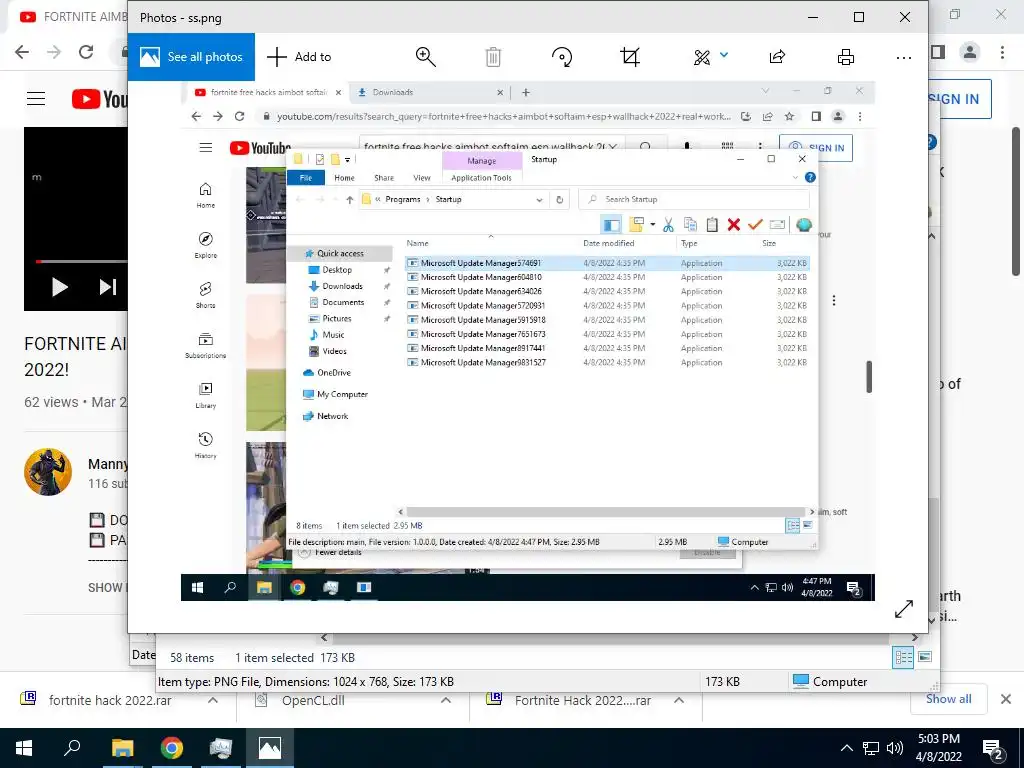
Task: Click the Chrome profile avatar icon
Action: [x=970, y=52]
